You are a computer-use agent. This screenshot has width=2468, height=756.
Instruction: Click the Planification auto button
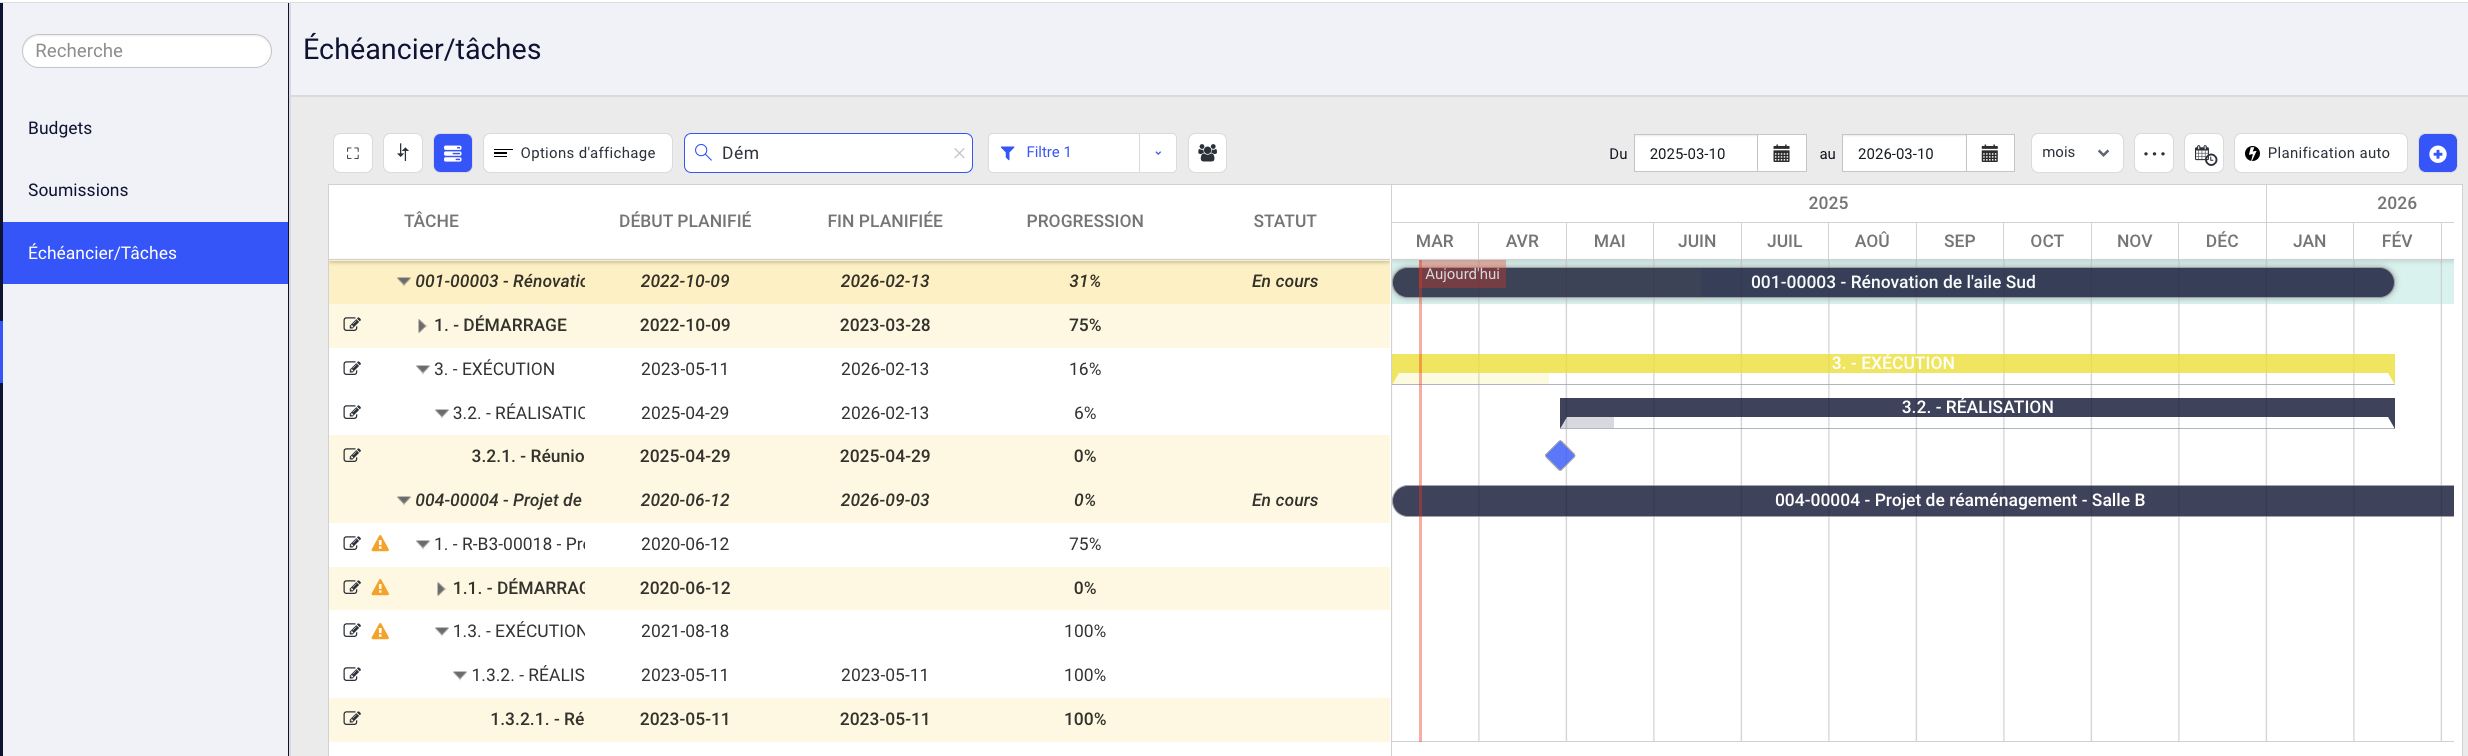[x=2319, y=153]
